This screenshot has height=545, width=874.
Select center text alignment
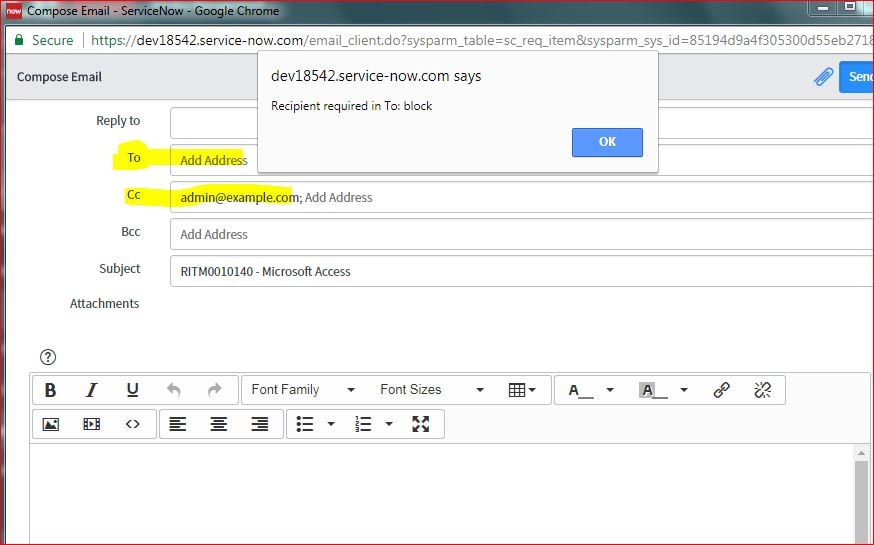click(218, 424)
